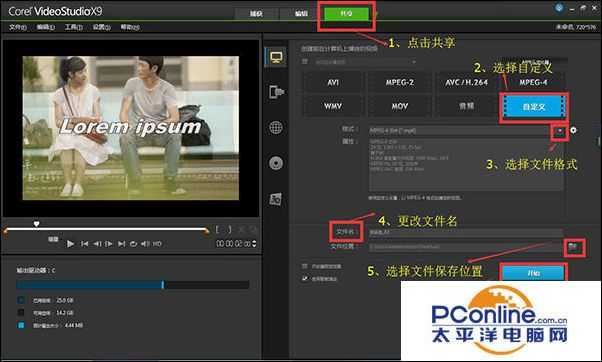Click the output drive usage bar
This screenshot has width=602, height=362.
(x=133, y=284)
